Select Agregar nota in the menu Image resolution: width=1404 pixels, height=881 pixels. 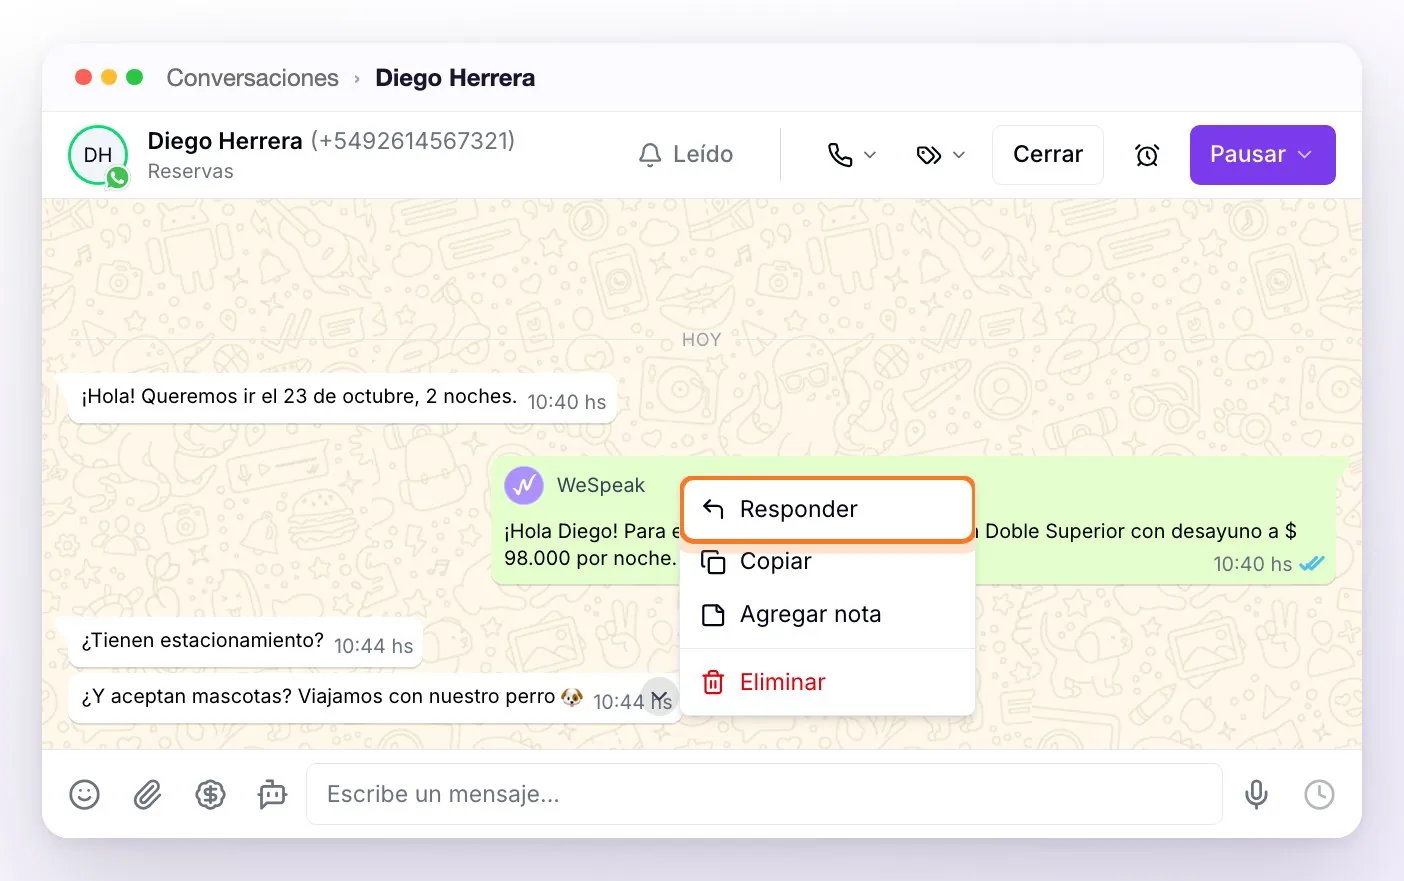(828, 615)
